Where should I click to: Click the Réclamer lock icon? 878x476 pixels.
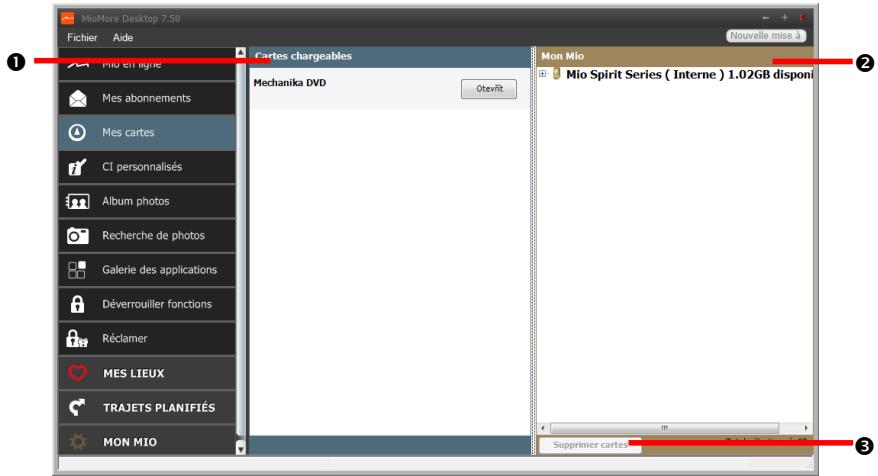(77, 339)
